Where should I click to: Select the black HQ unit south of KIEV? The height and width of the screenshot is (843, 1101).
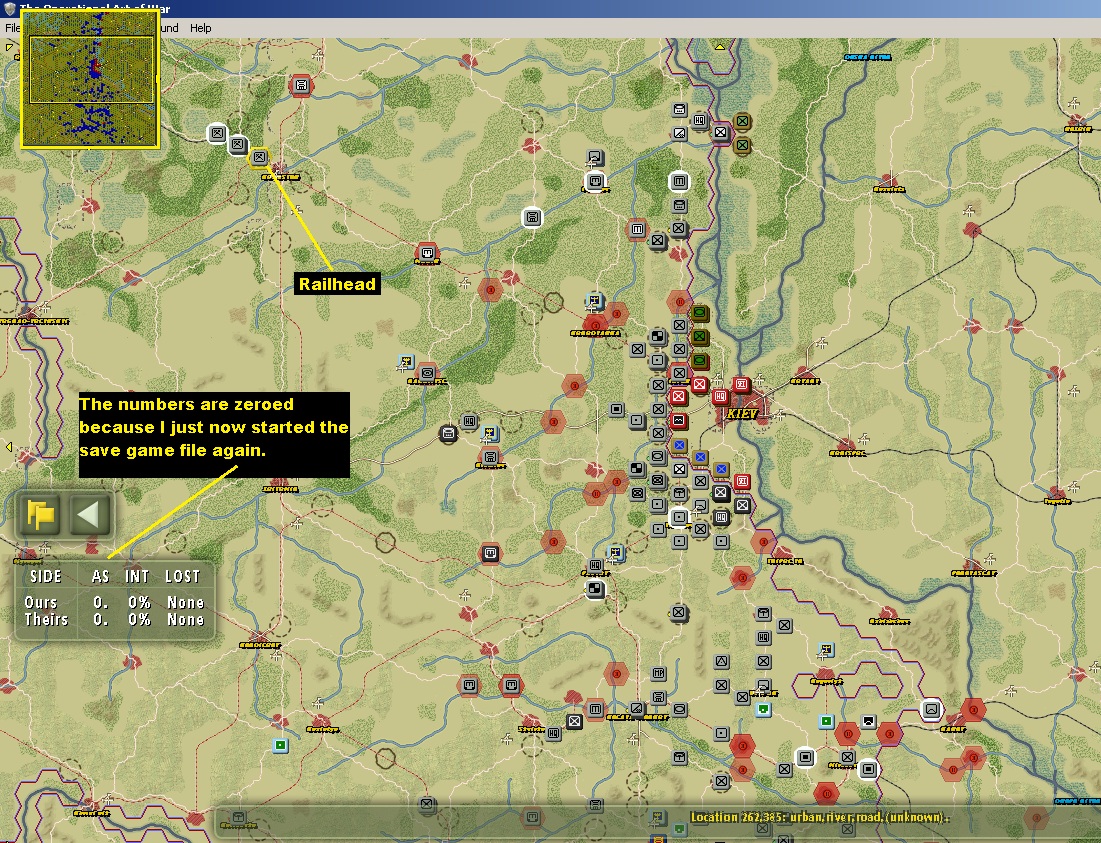point(721,517)
